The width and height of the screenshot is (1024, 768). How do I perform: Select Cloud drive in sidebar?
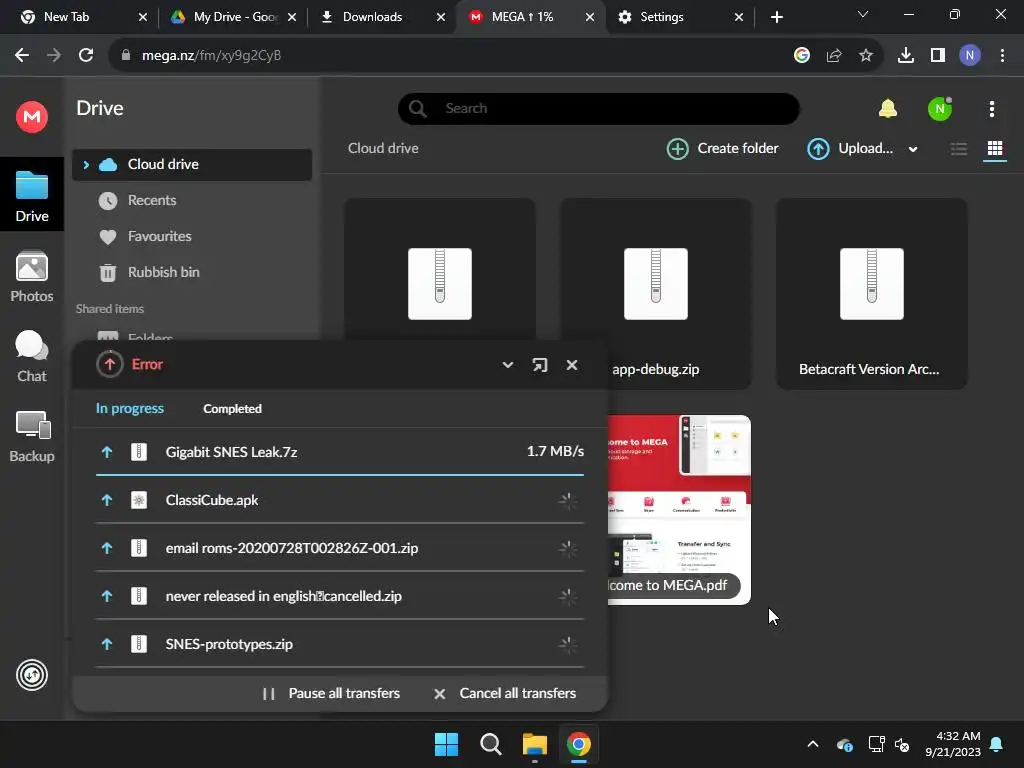coord(192,165)
